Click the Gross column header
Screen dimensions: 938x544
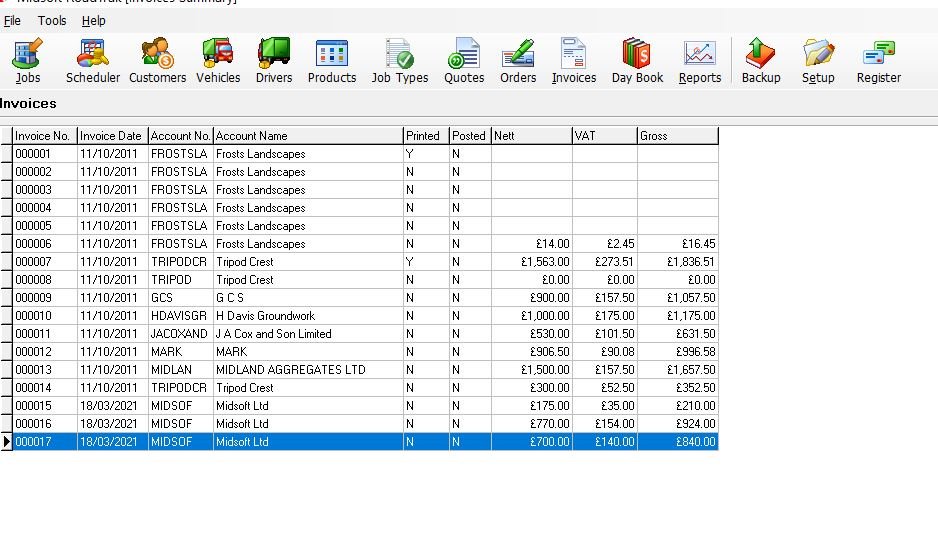pos(678,136)
